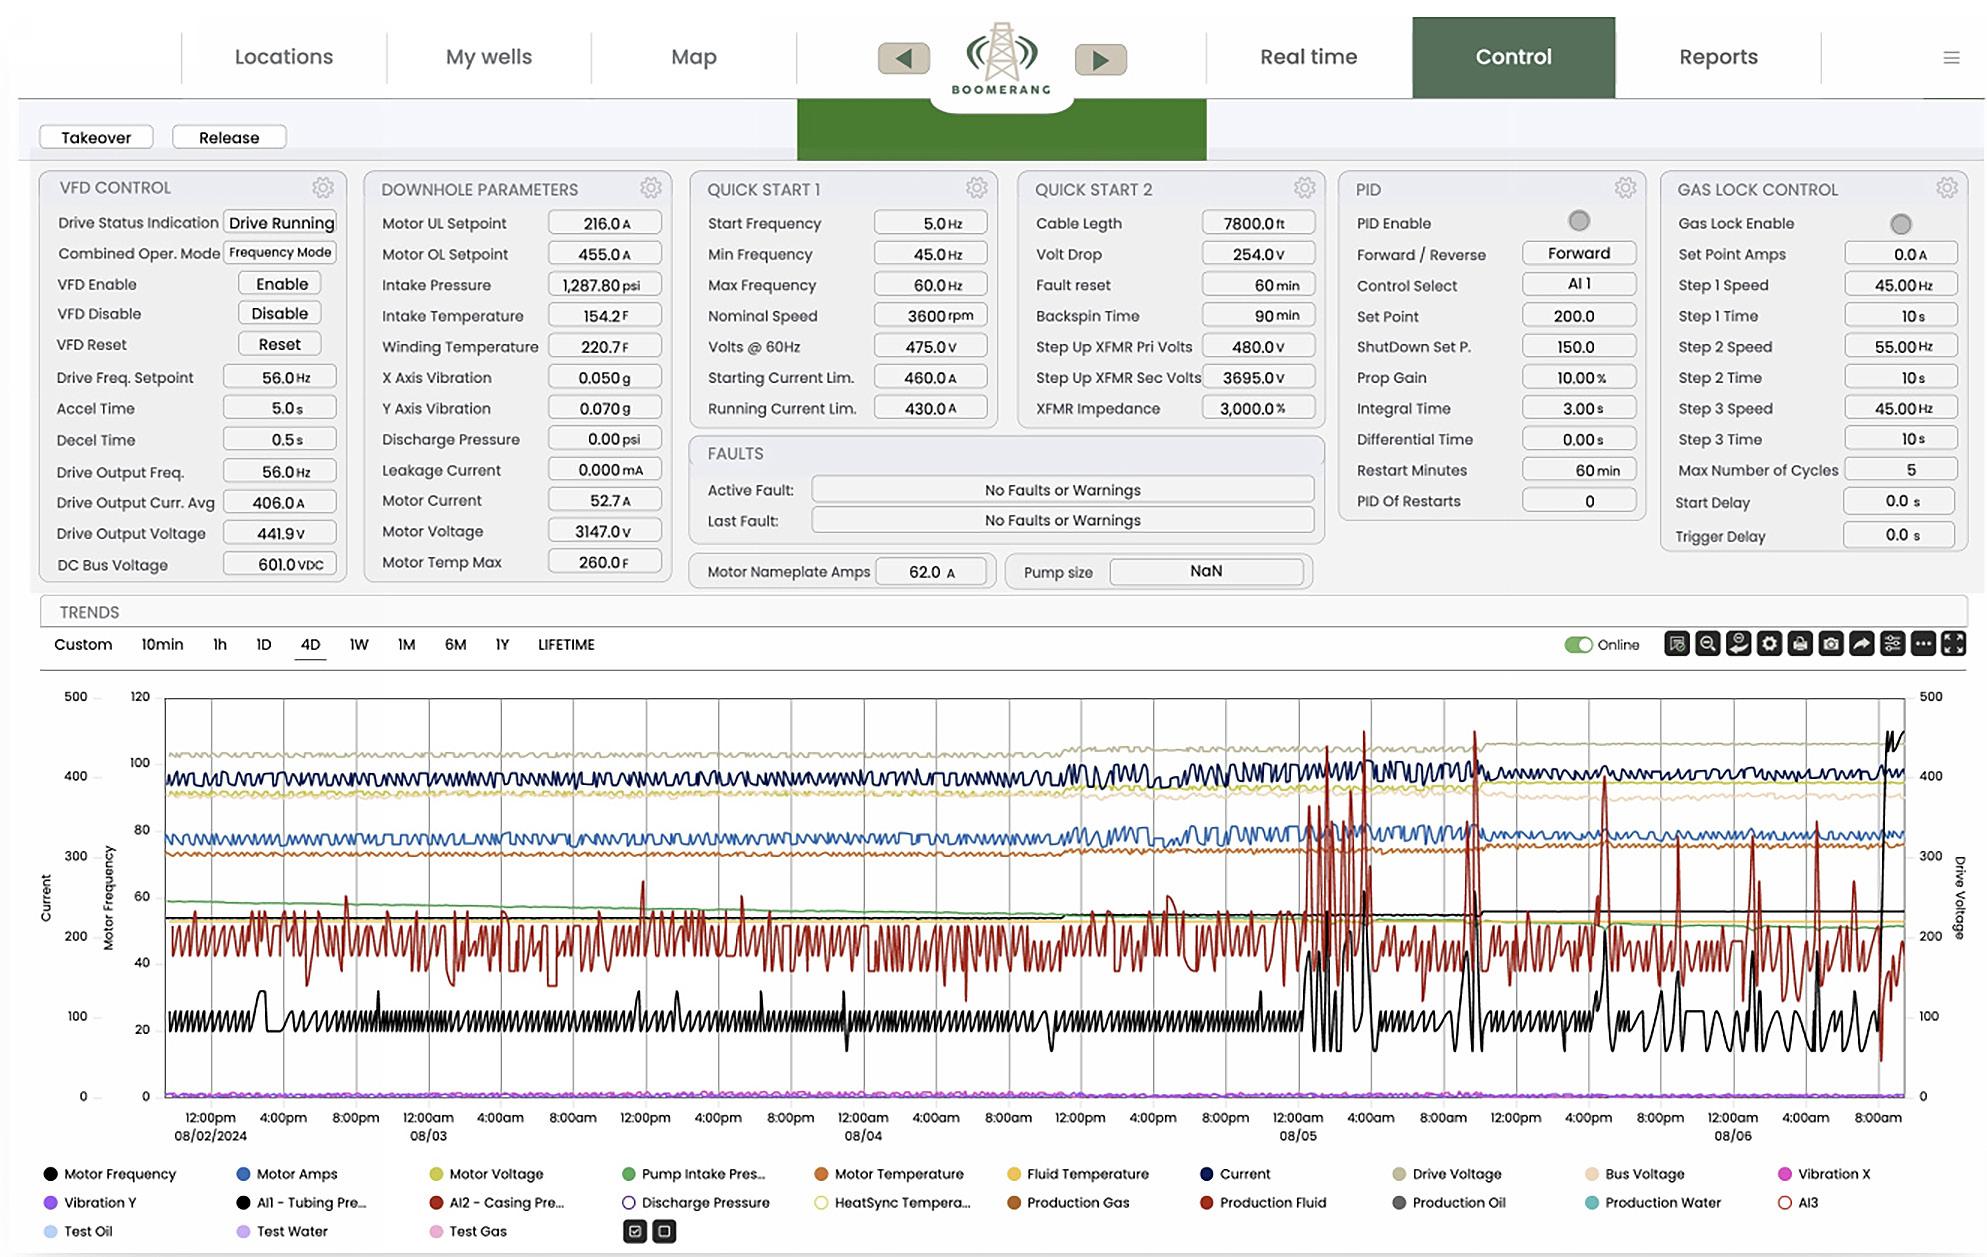Click the chart zoom-out magnifier icon
1987x1257 pixels.
(x=1708, y=644)
